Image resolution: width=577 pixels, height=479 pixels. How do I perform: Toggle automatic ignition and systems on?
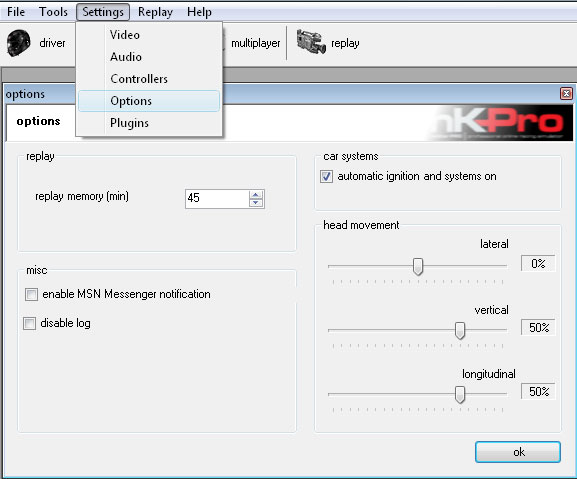pyautogui.click(x=326, y=177)
